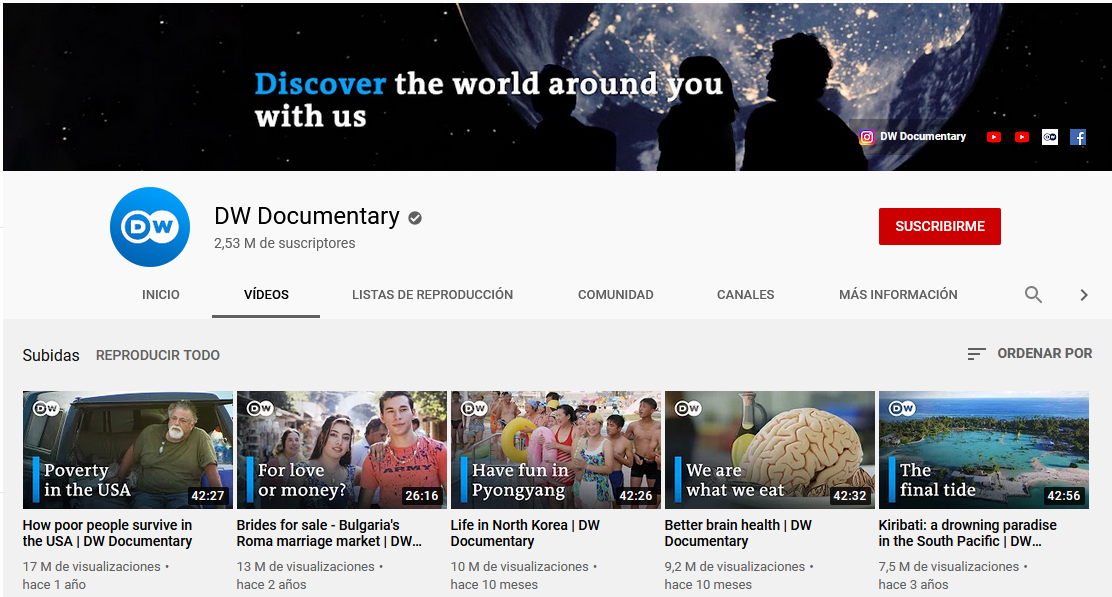Image resolution: width=1112 pixels, height=597 pixels.
Task: Click hace 2 años upload date
Action: tap(272, 585)
